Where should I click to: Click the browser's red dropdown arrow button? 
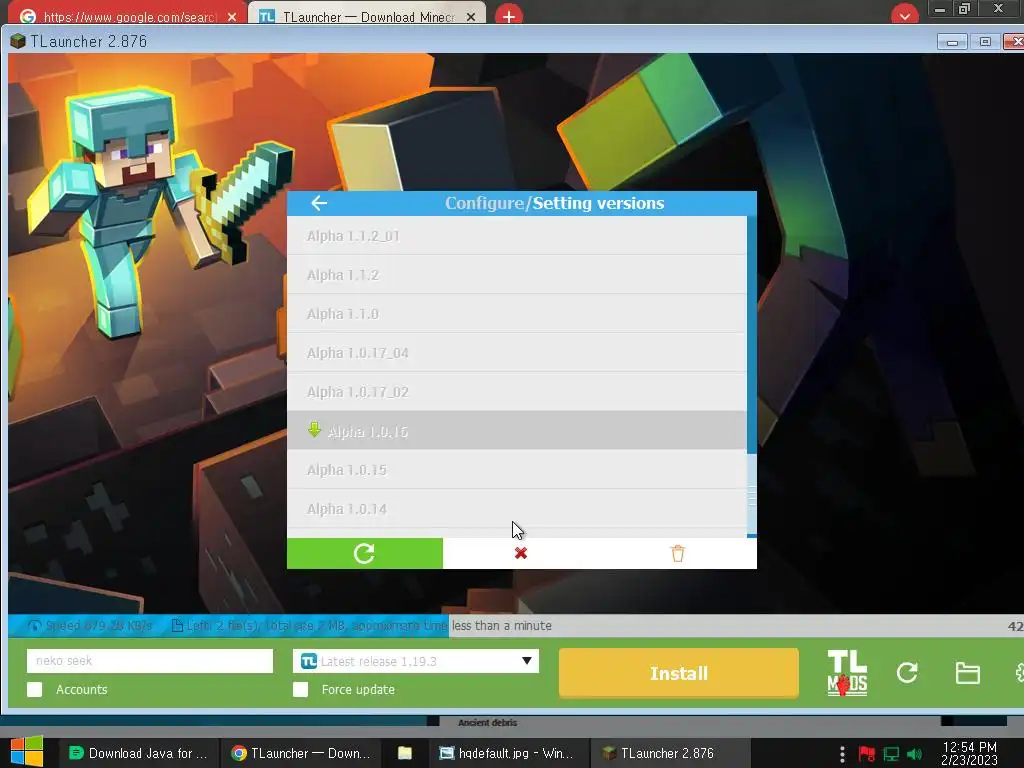(904, 14)
